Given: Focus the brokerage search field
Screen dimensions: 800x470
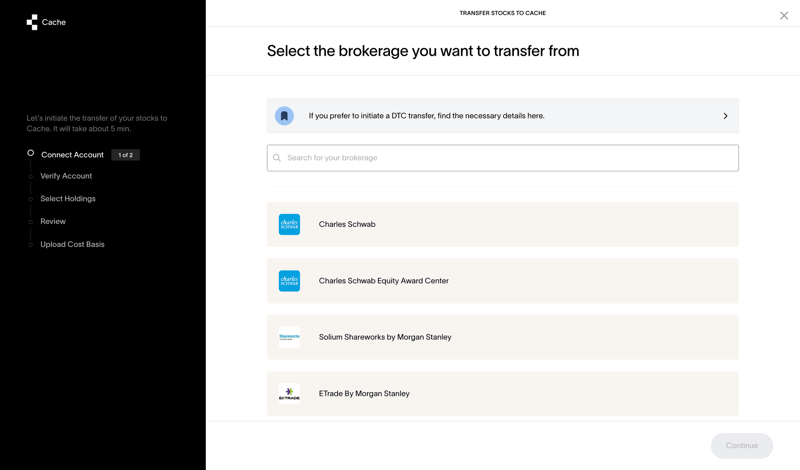Looking at the screenshot, I should click(x=510, y=158).
